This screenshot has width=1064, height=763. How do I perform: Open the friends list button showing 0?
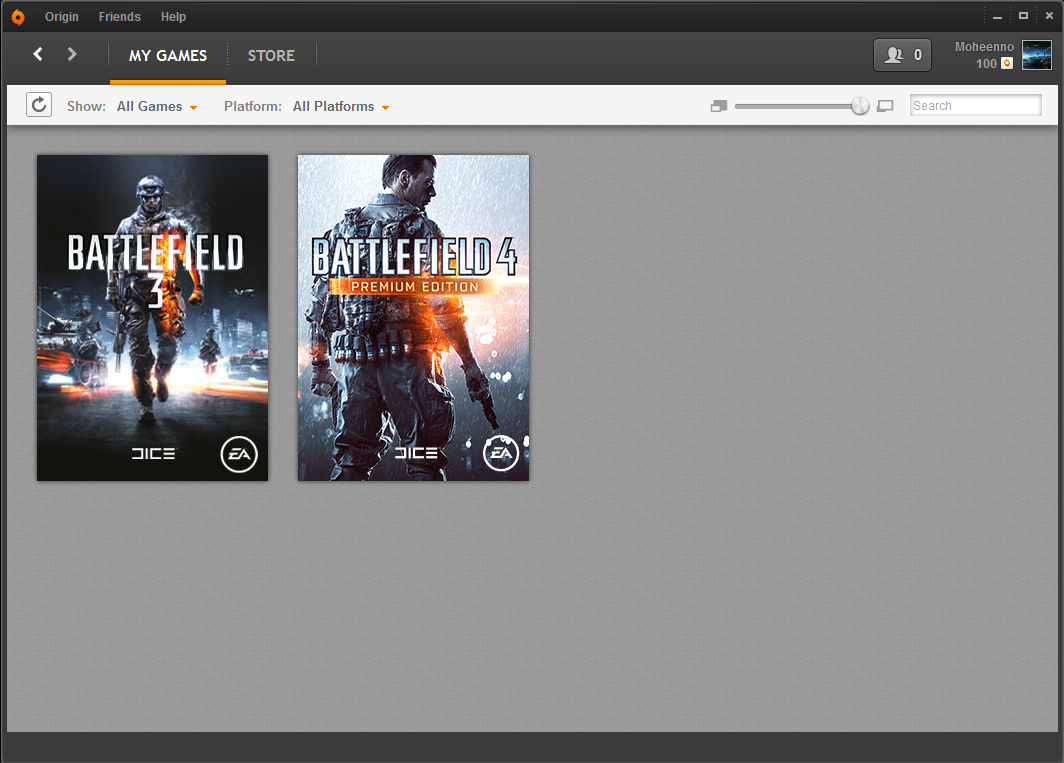pyautogui.click(x=902, y=55)
